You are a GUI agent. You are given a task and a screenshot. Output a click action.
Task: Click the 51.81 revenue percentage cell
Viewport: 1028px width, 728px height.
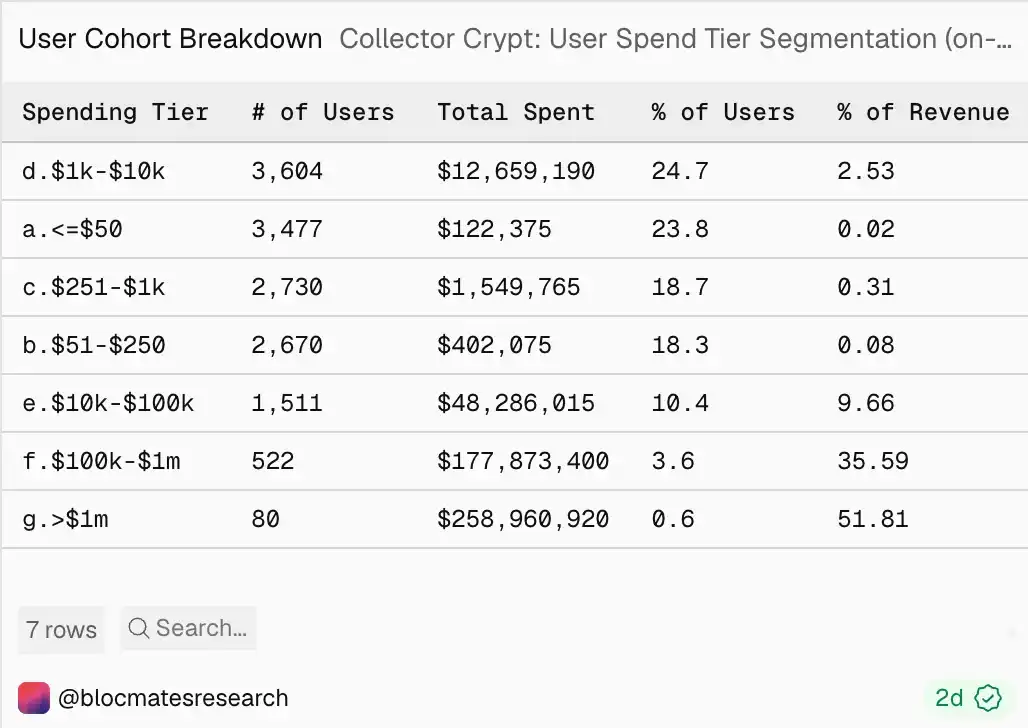click(873, 519)
